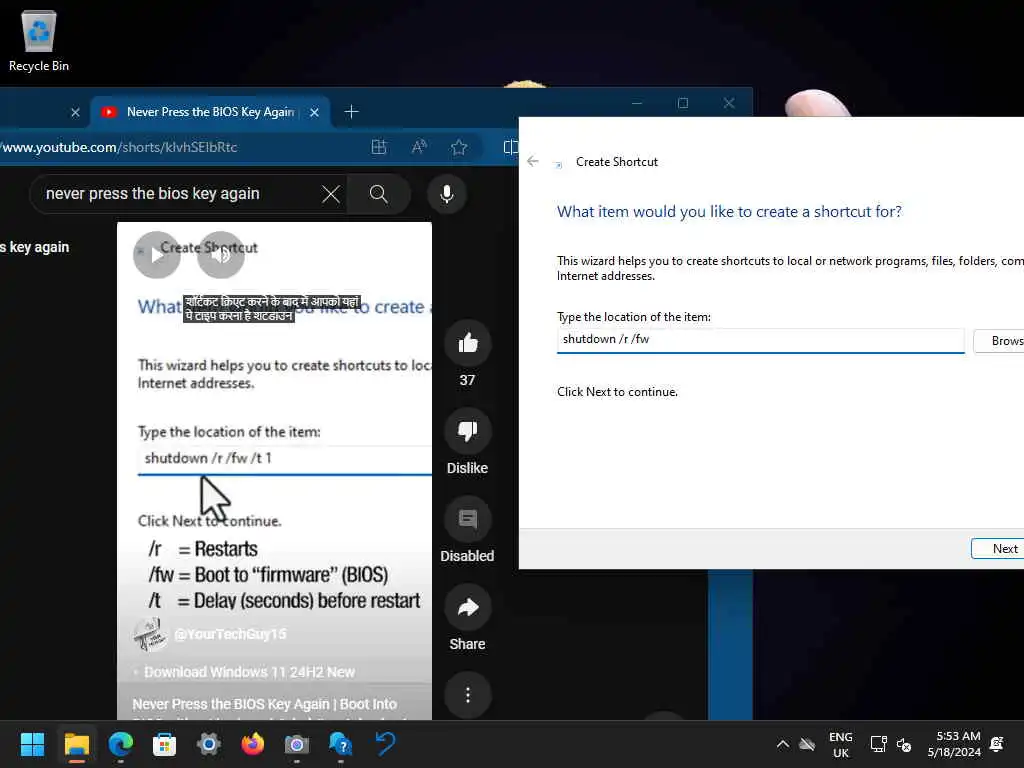Like the short with thumbs up
The image size is (1024, 768).
[468, 343]
